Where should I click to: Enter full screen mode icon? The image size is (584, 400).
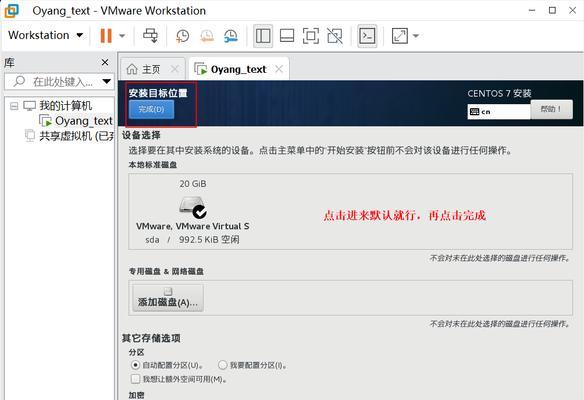[311, 36]
